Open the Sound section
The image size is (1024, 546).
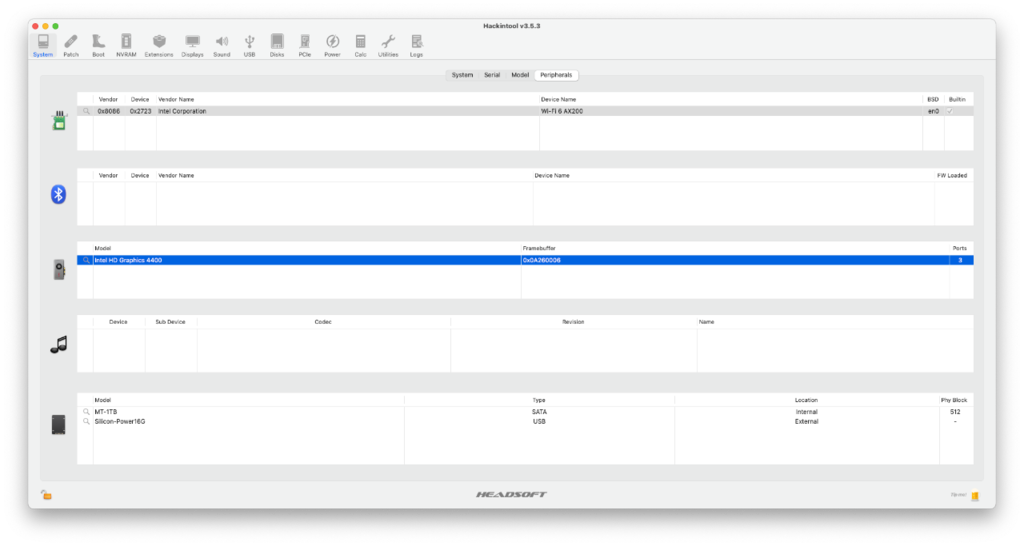click(x=222, y=46)
